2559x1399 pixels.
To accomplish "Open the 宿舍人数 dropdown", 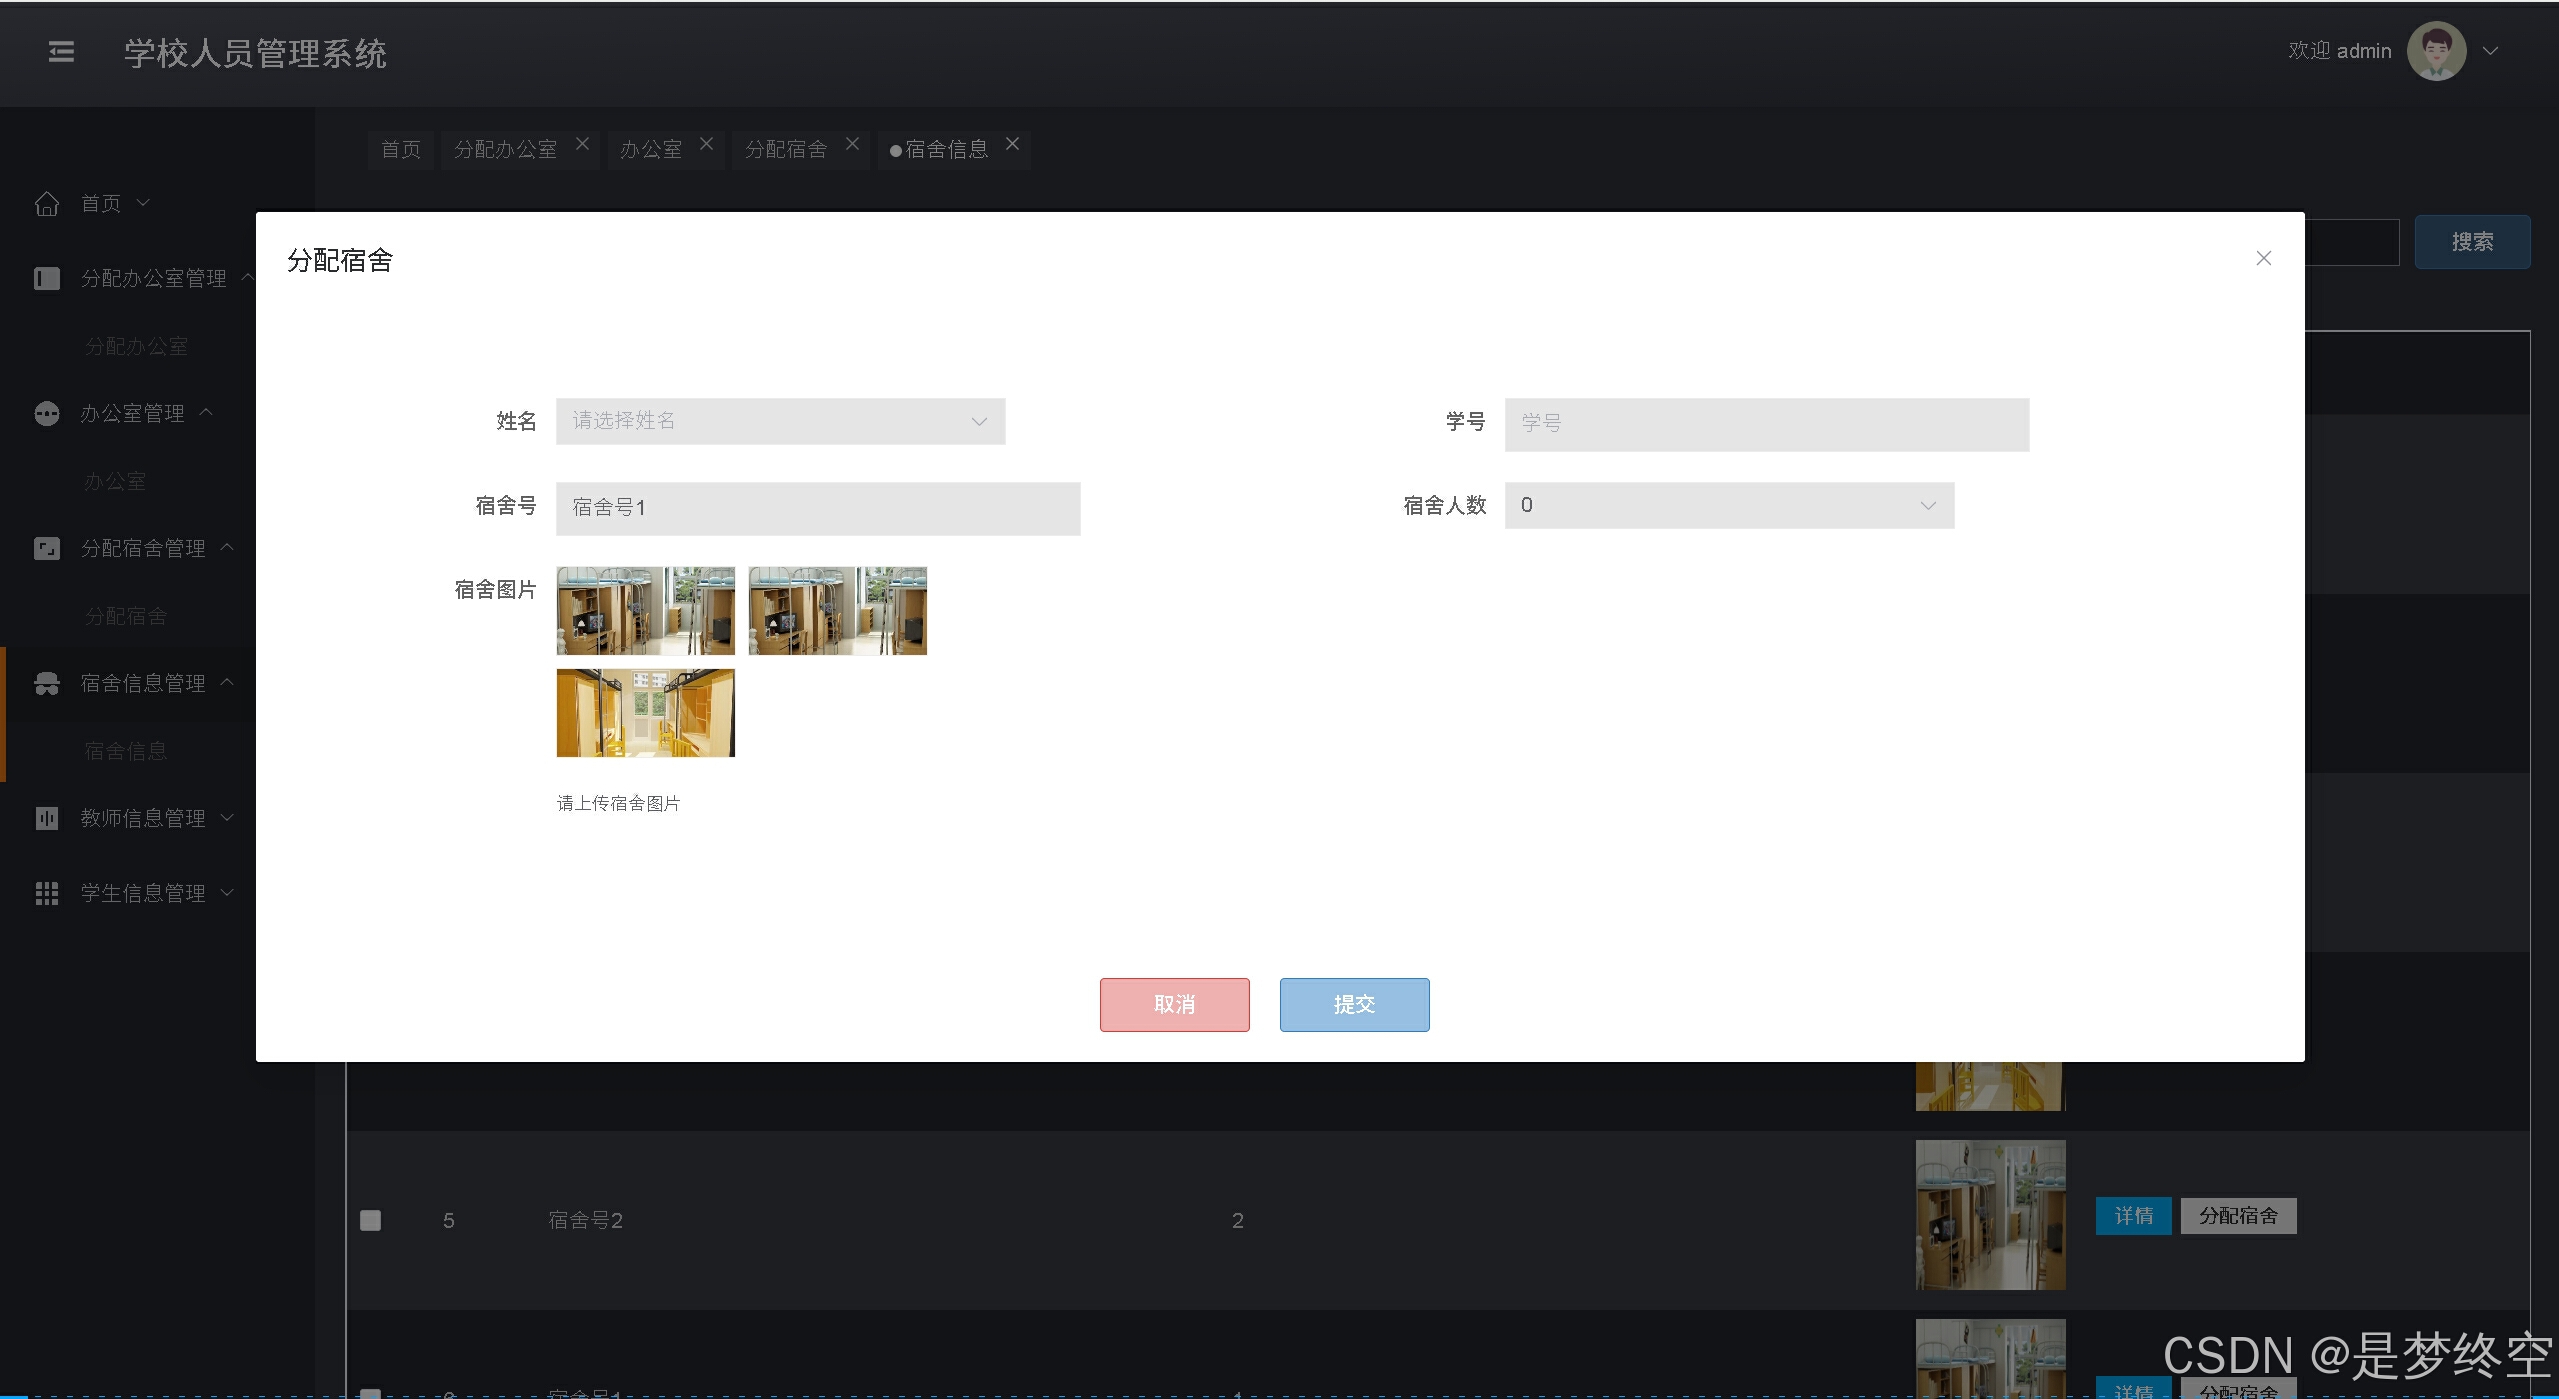I will [1728, 506].
